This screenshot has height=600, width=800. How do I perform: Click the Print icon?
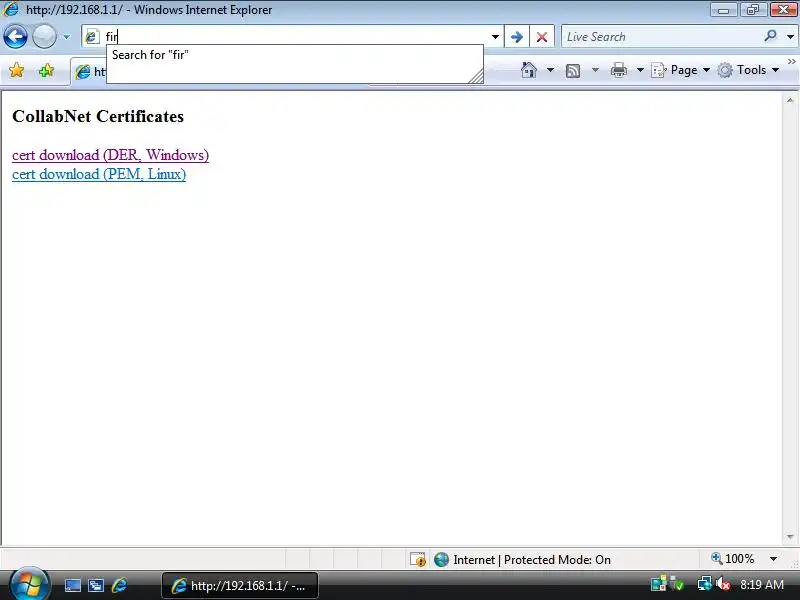click(x=618, y=70)
